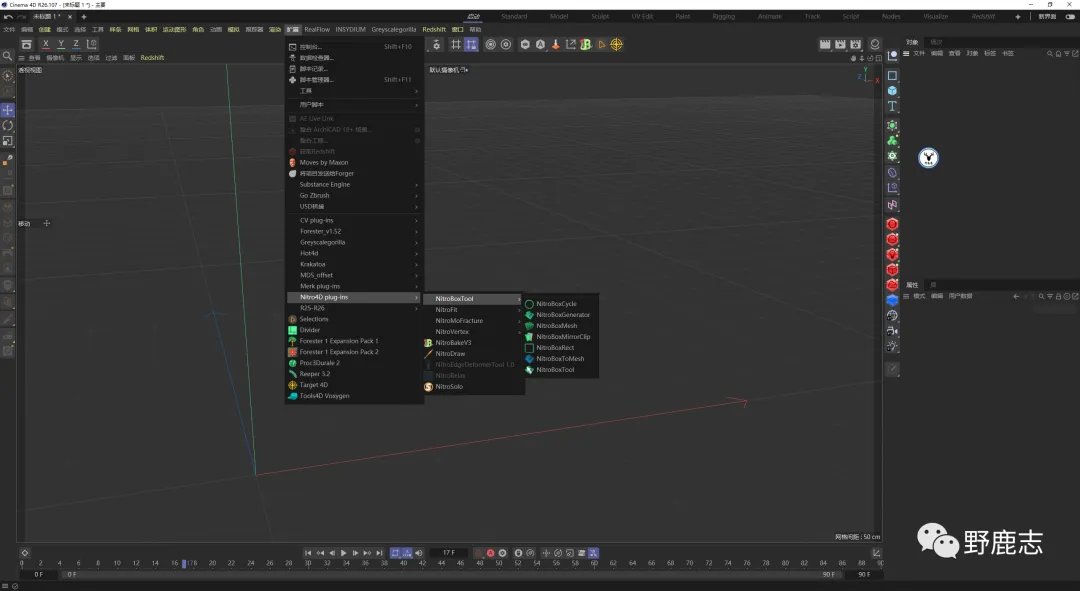
Task: Click the search magnifier icon
Action: [7, 56]
